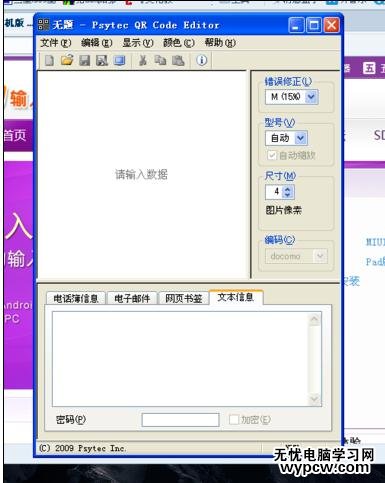Click 首页 in the background web page

coord(15,136)
